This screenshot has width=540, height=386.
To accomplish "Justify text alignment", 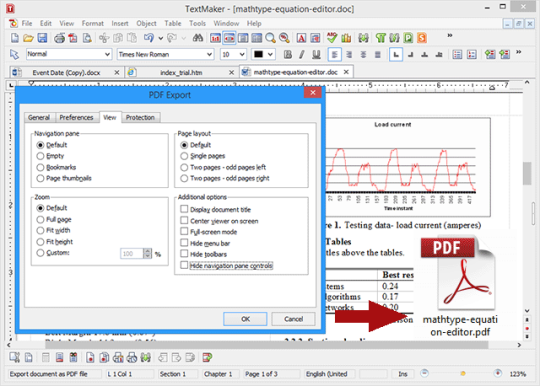I will [378, 54].
